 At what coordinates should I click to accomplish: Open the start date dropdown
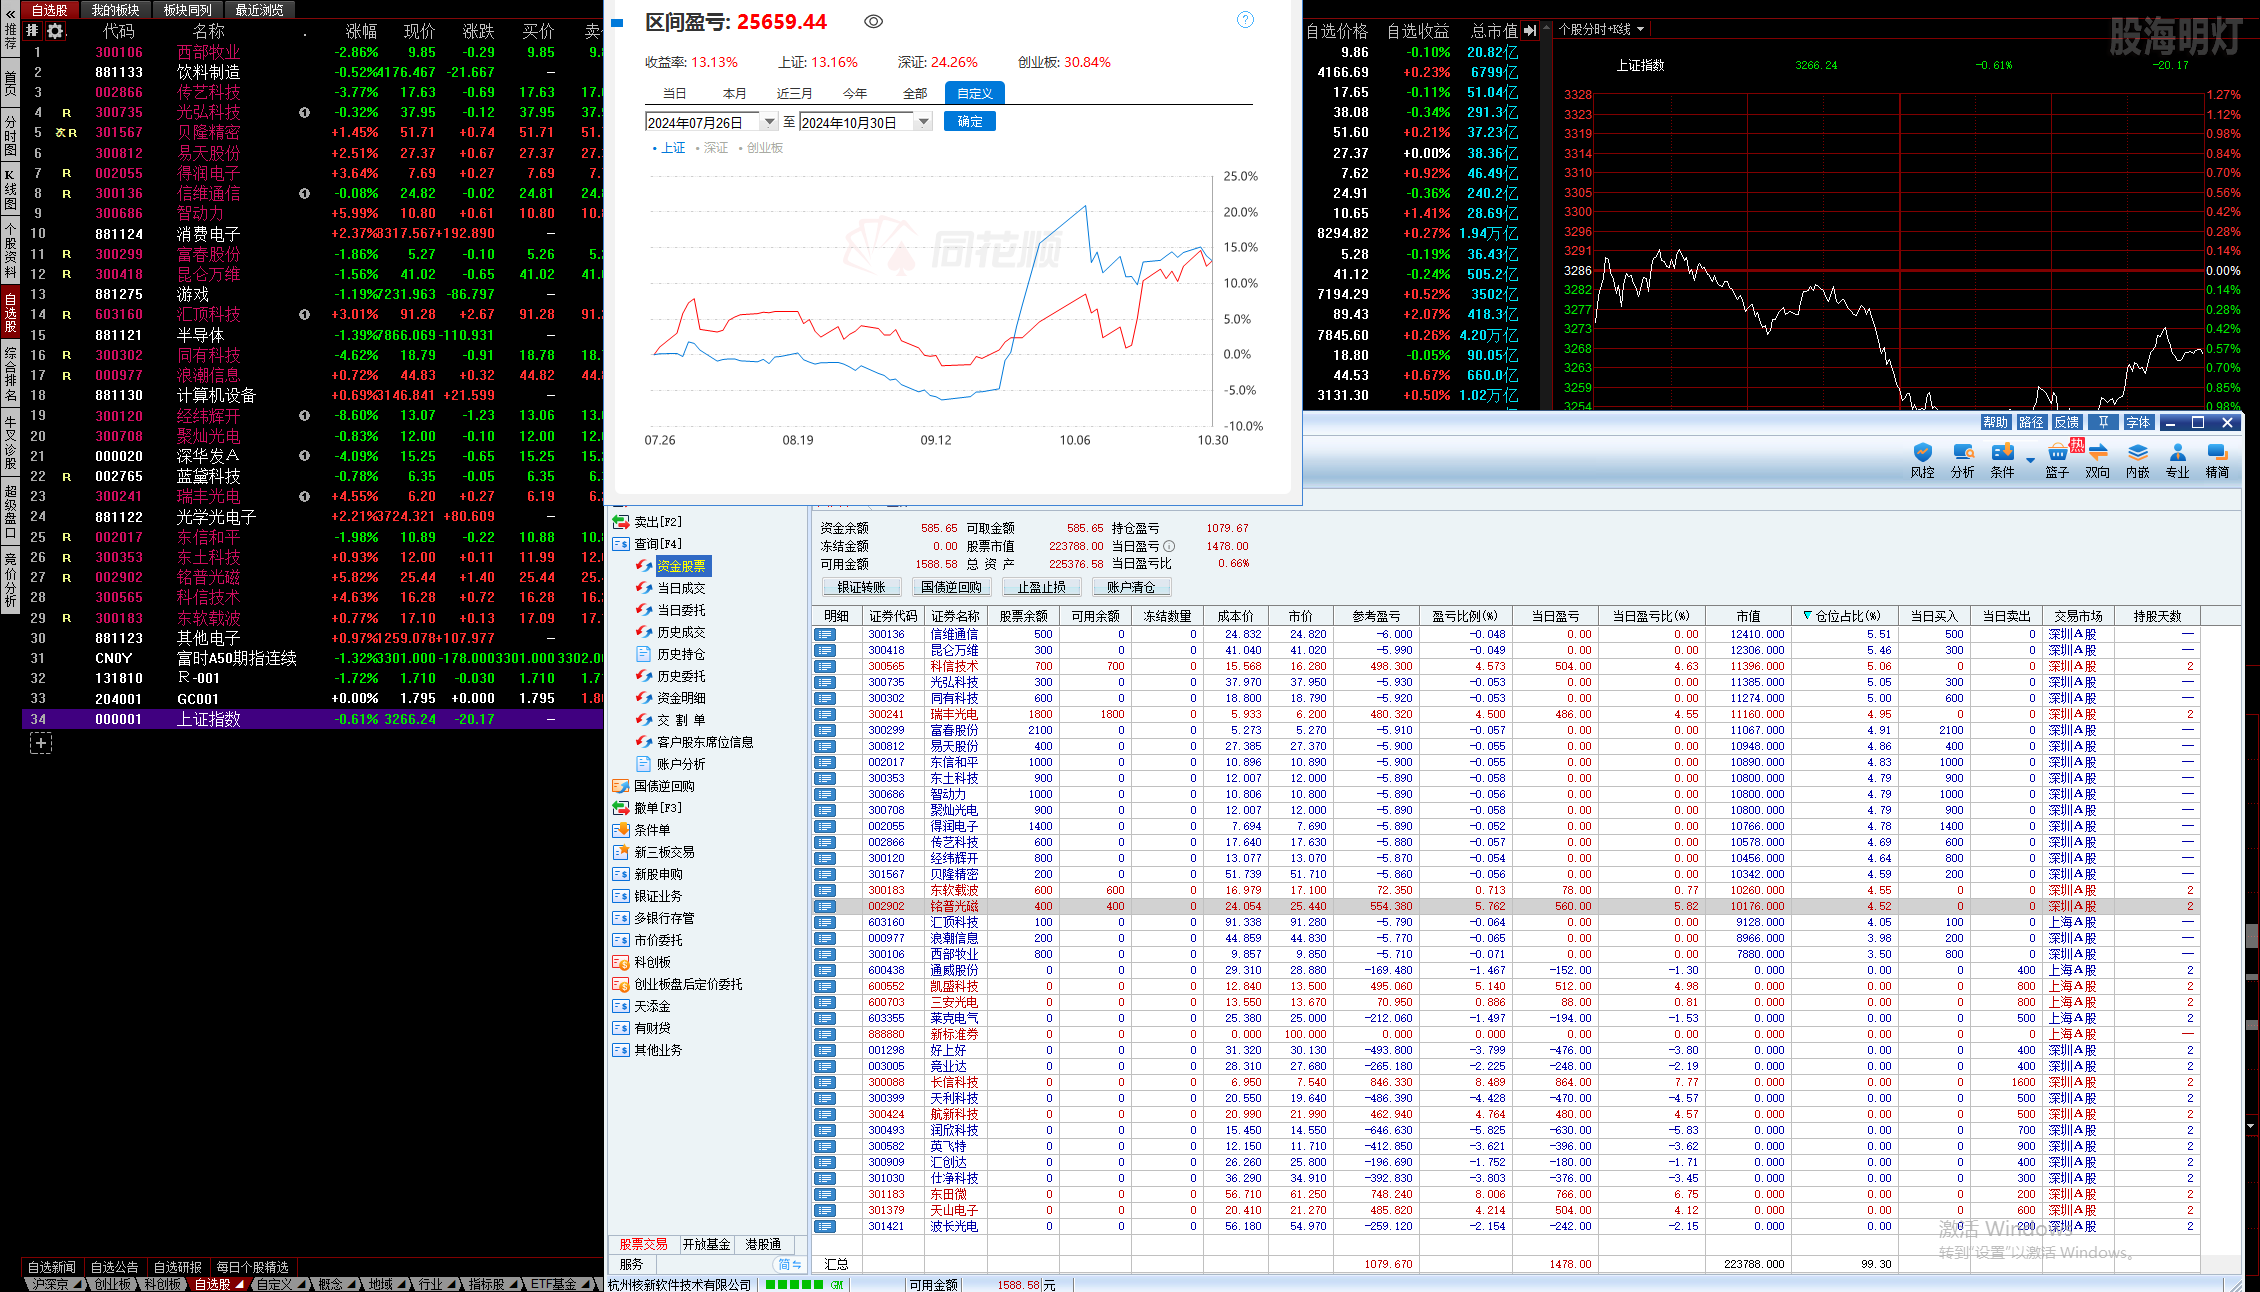[x=769, y=122]
